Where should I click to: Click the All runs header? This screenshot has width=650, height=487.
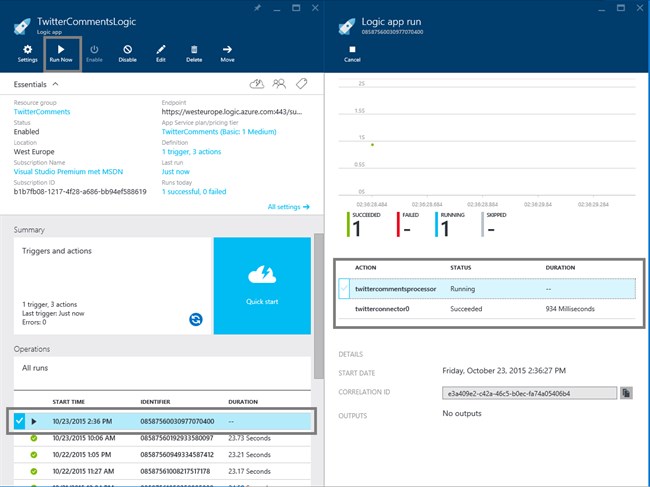pos(35,368)
